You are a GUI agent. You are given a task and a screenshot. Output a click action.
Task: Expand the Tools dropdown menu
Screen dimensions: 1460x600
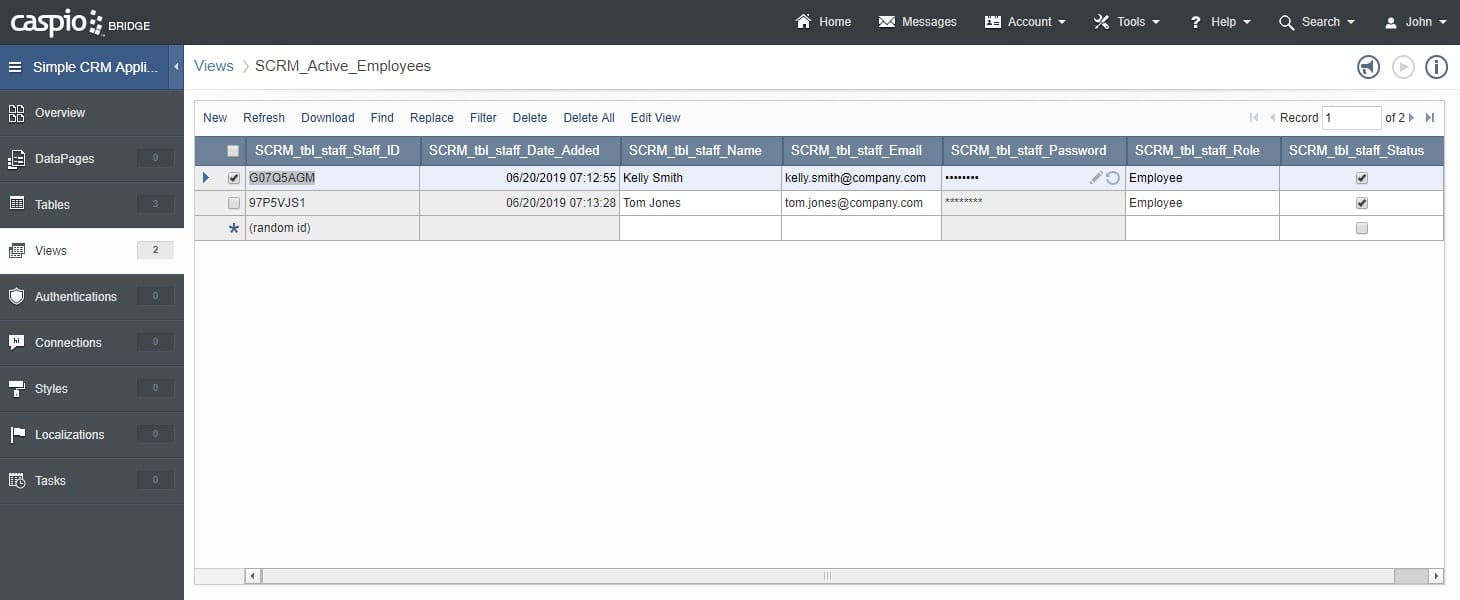pyautogui.click(x=1127, y=22)
